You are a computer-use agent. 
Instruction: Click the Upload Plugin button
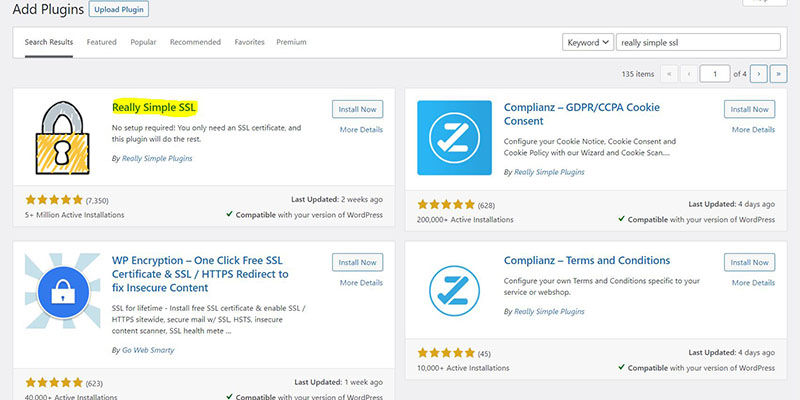119,9
